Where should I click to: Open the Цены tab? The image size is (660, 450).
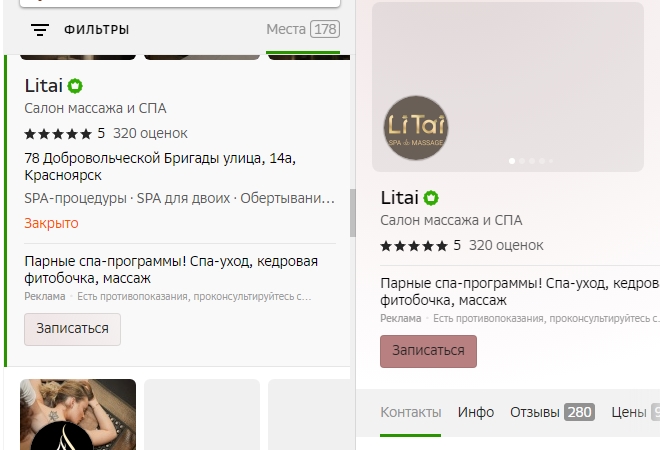635,412
